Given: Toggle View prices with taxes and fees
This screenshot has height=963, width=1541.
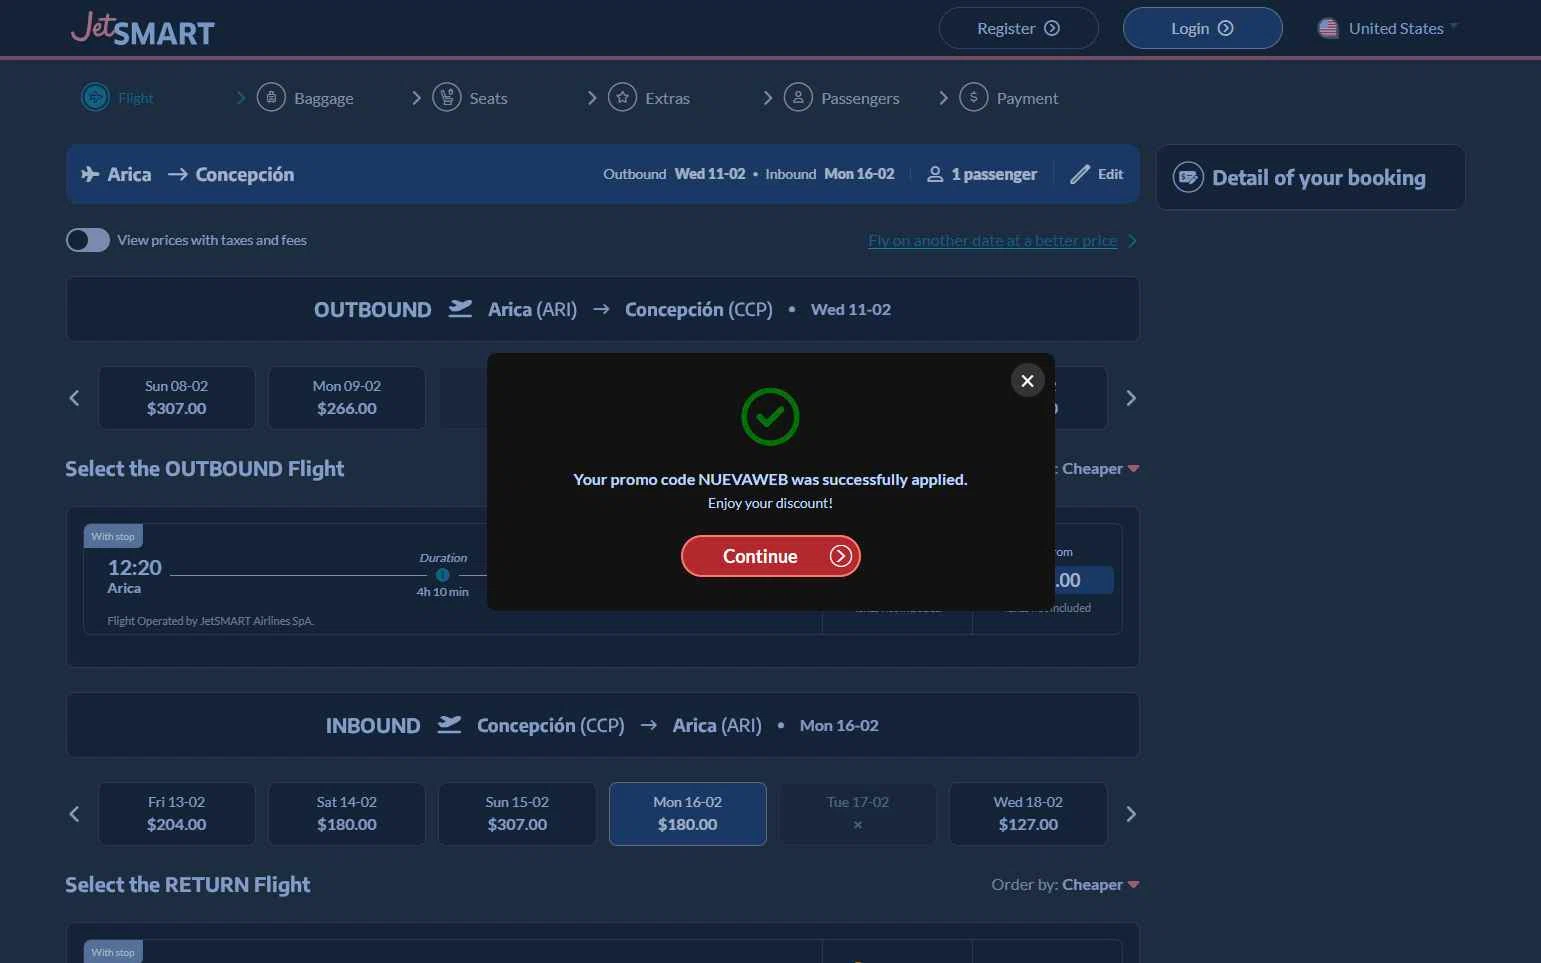Looking at the screenshot, I should pyautogui.click(x=88, y=240).
